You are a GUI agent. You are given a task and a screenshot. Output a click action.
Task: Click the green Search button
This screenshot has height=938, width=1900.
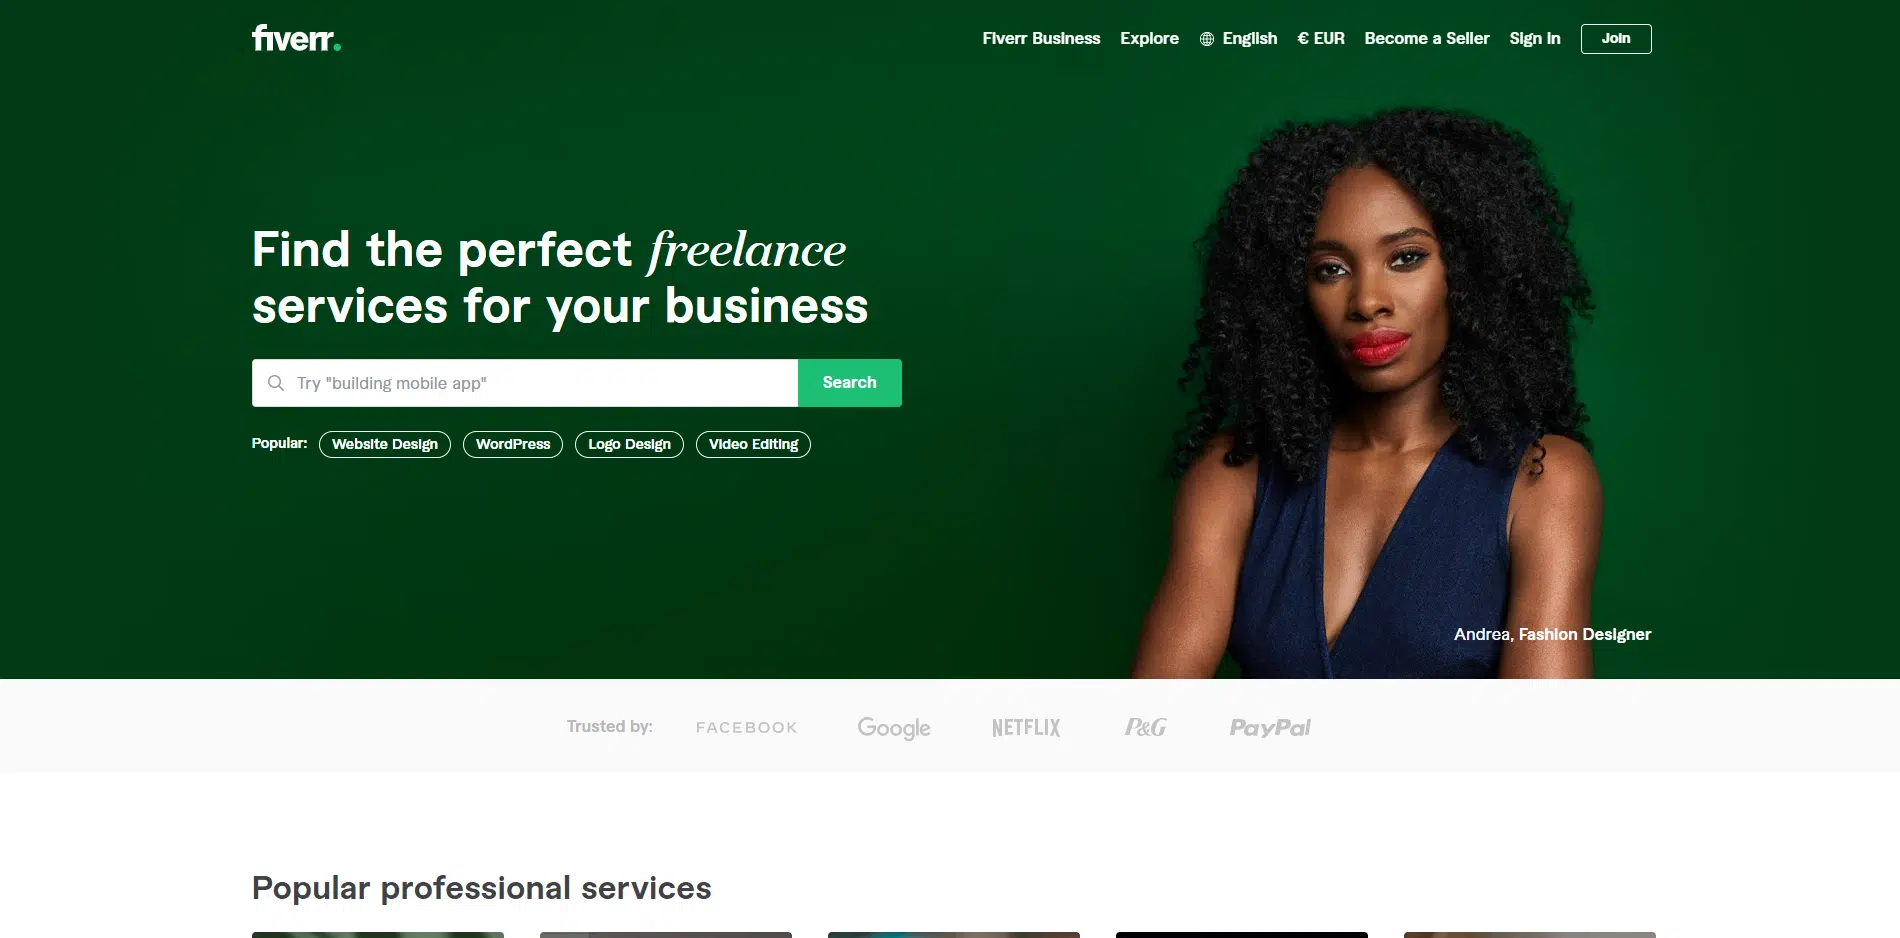click(850, 383)
